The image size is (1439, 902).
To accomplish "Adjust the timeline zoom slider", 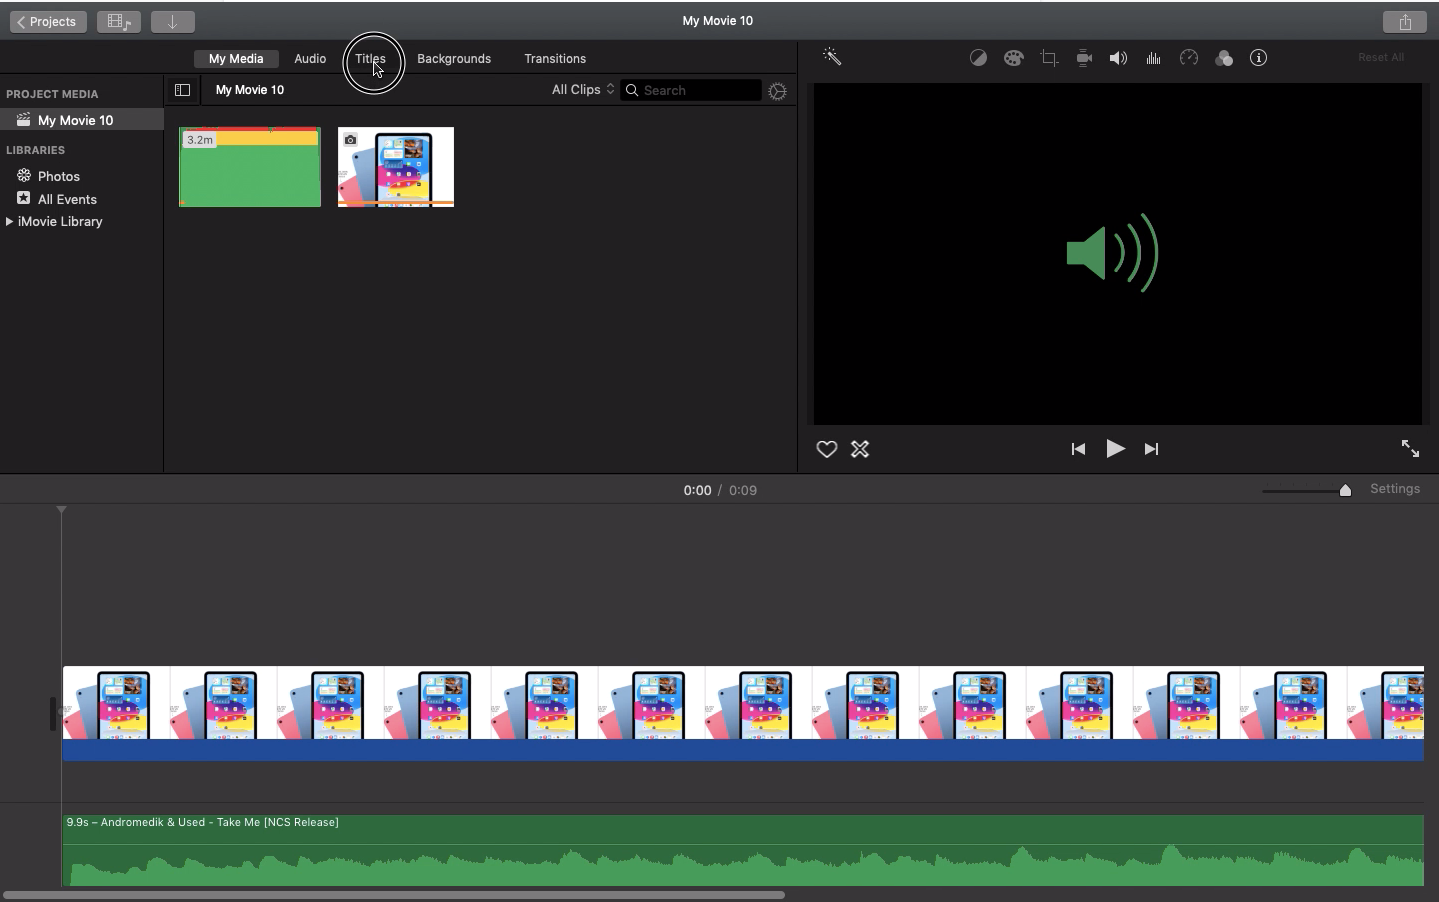I will tap(1344, 490).
